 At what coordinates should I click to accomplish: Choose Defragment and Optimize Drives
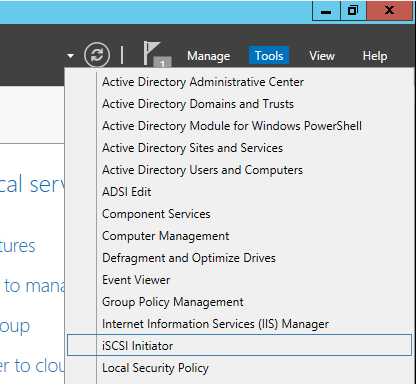pos(239,258)
